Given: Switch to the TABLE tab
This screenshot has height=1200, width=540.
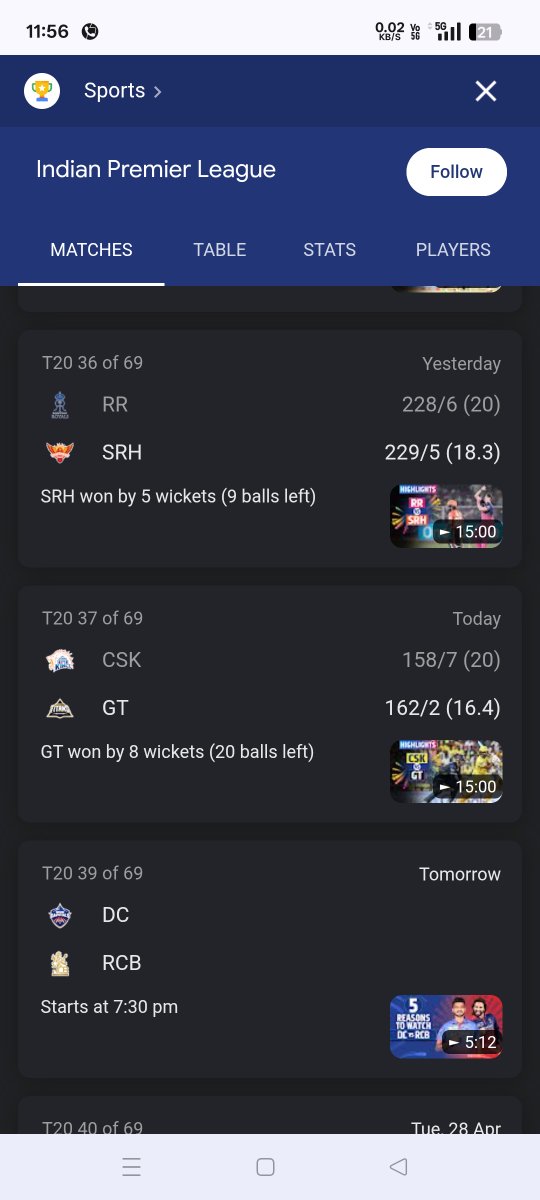Looking at the screenshot, I should click(x=220, y=250).
